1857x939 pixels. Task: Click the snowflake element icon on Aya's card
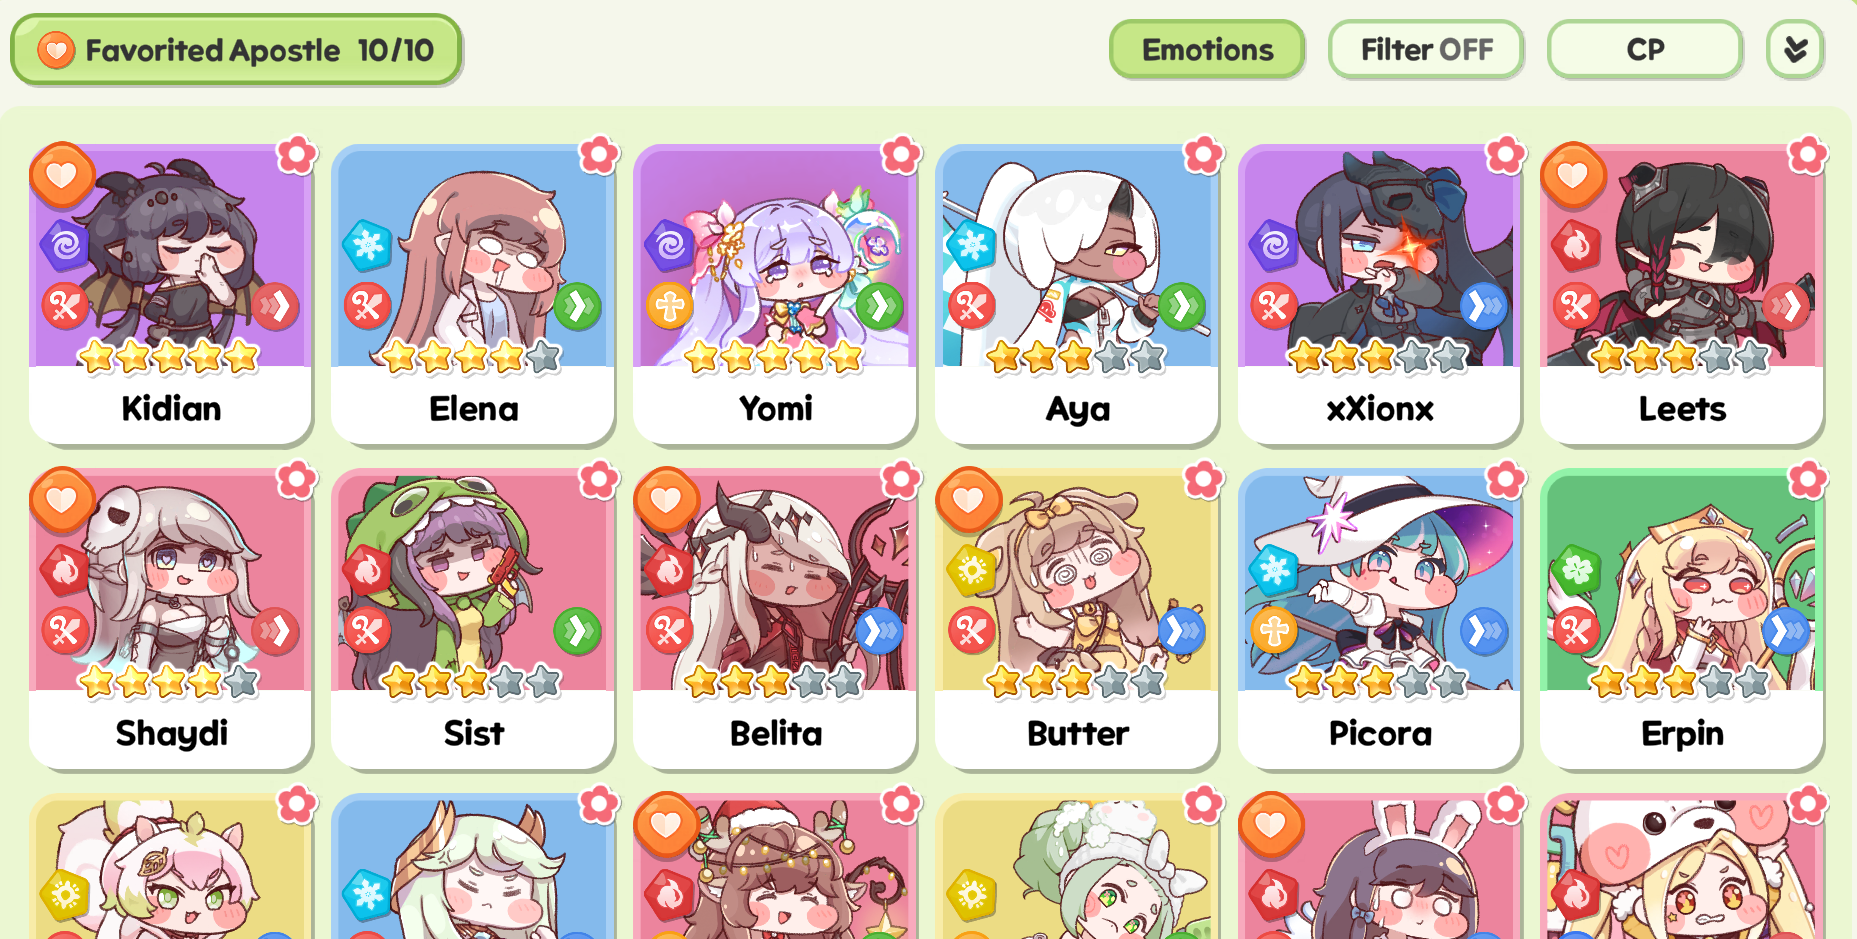point(972,245)
